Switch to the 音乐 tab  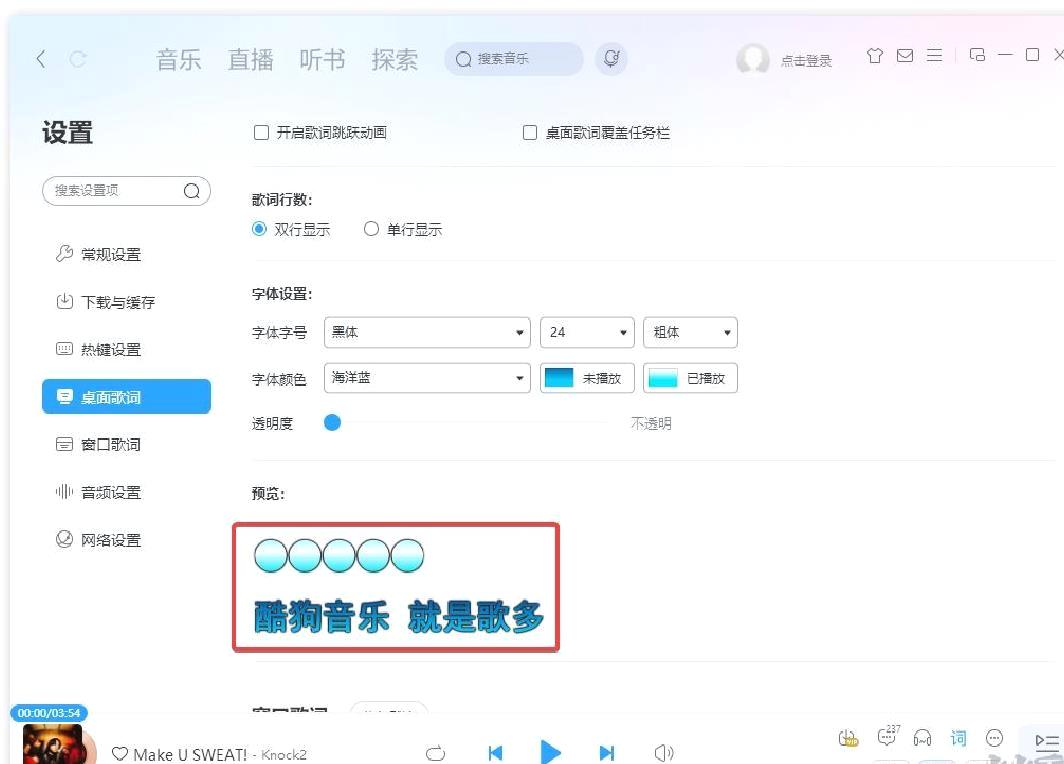tap(179, 60)
